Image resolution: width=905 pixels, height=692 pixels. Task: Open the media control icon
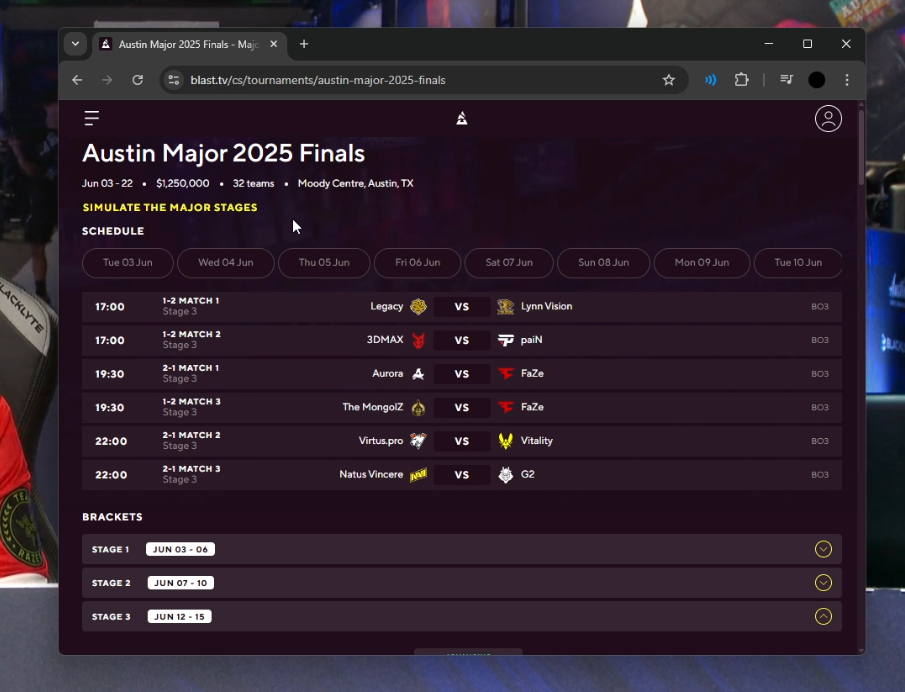pos(787,80)
